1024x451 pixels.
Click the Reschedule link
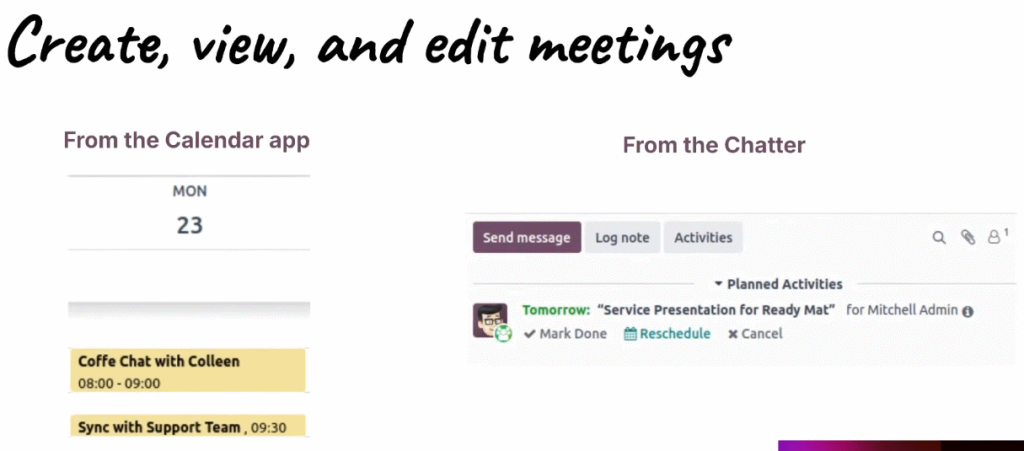click(675, 334)
